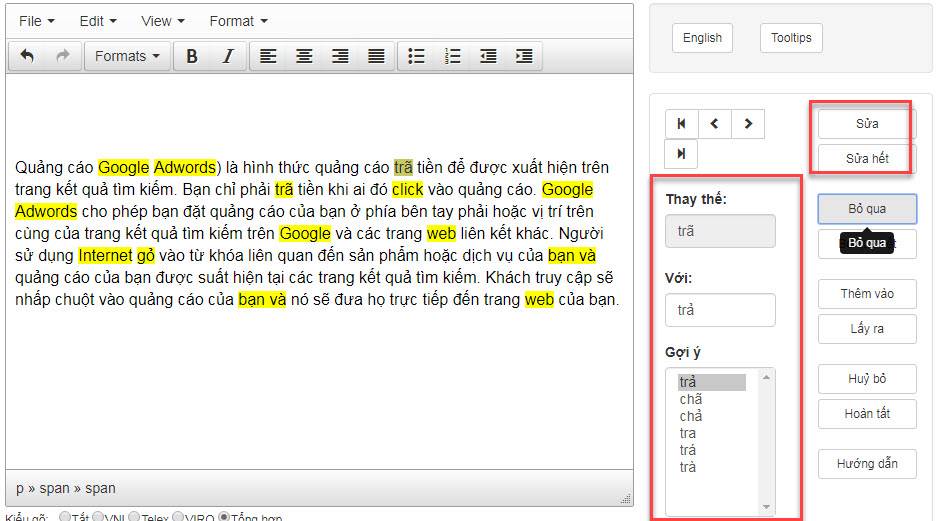Image resolution: width=940 pixels, height=521 pixels.
Task: Insert a bullet list
Action: [417, 57]
